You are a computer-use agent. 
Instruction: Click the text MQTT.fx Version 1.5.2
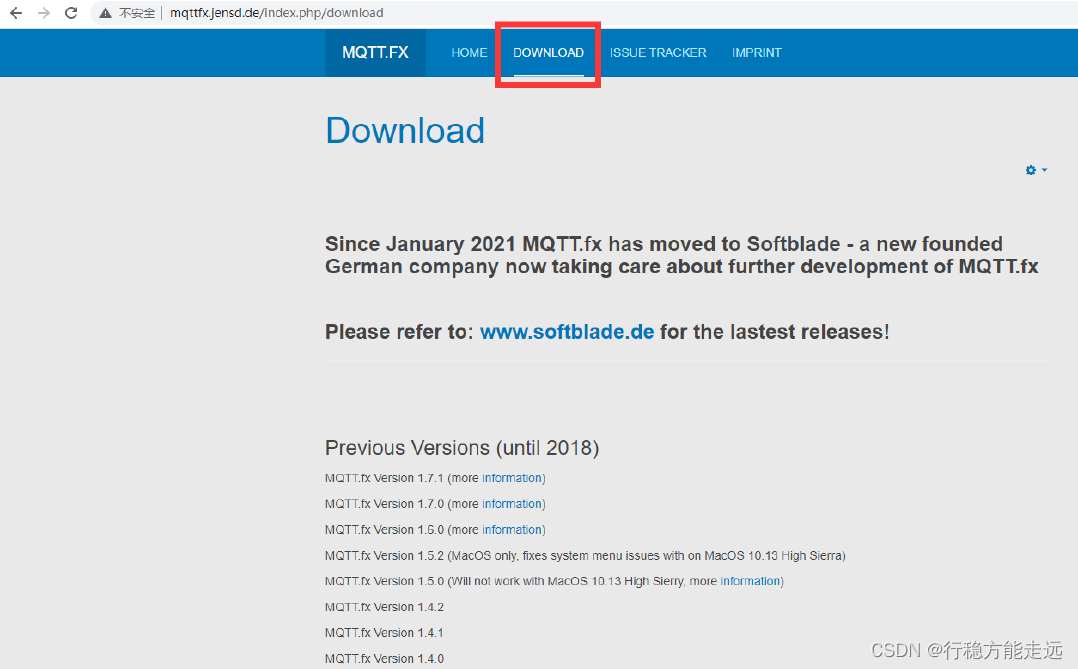(384, 556)
